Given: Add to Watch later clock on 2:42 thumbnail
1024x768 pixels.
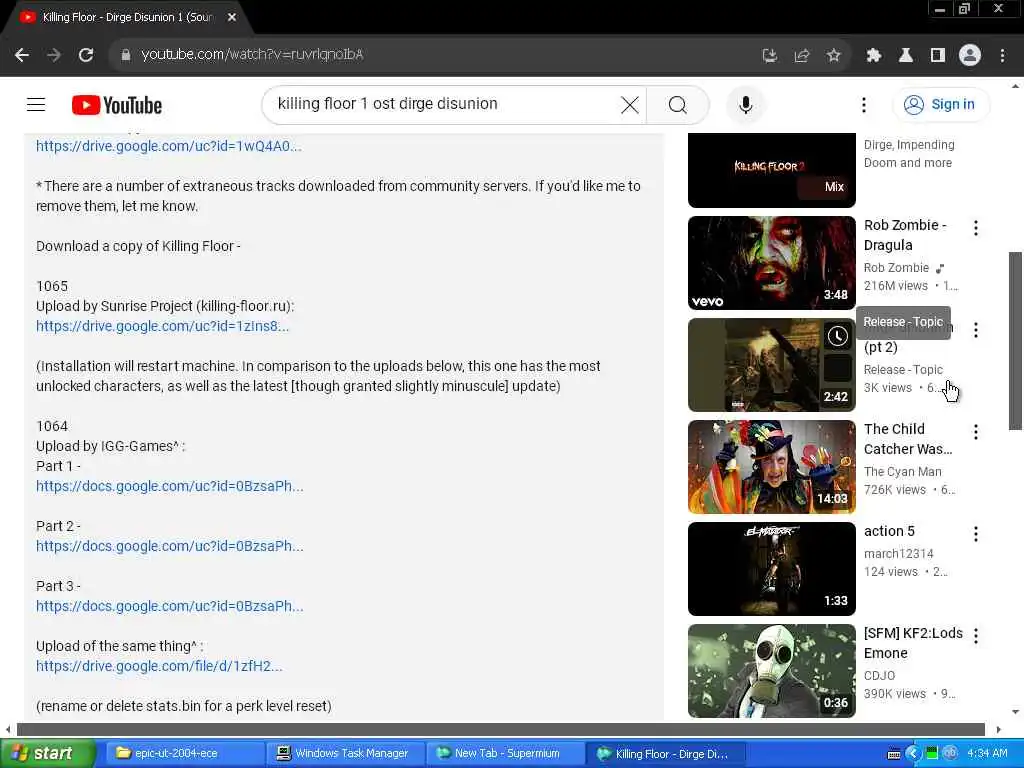Looking at the screenshot, I should pos(837,336).
